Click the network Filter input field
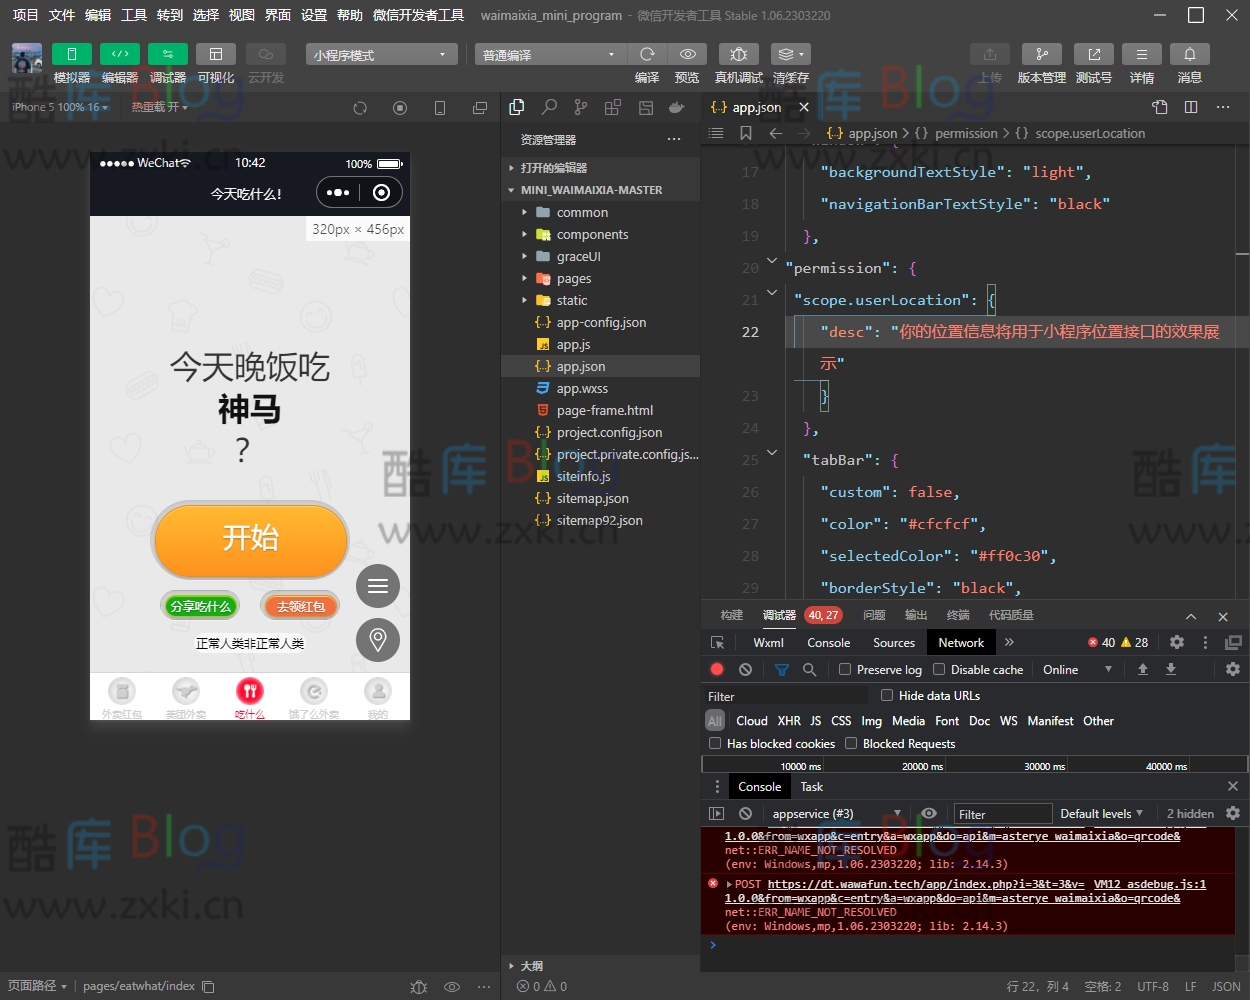The width and height of the screenshot is (1250, 1000). pos(785,696)
